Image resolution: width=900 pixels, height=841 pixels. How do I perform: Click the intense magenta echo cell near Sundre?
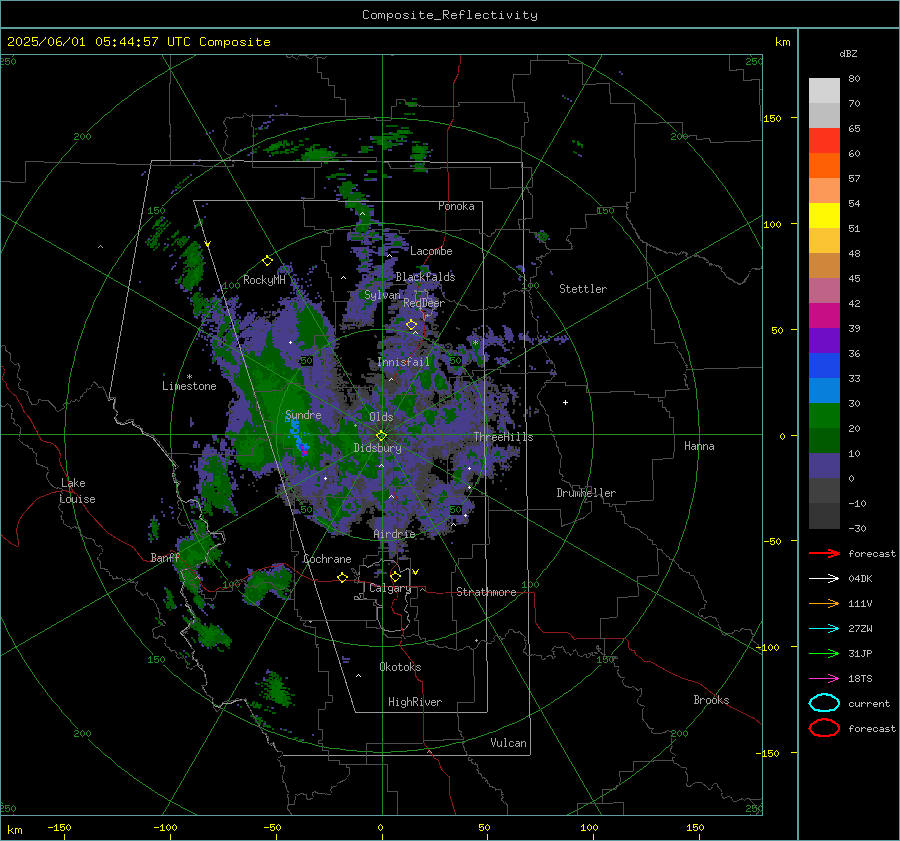[x=303, y=451]
